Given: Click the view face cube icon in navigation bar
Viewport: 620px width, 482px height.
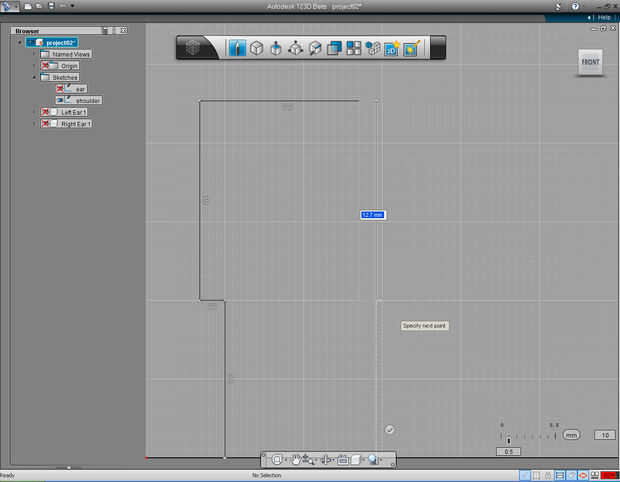Looking at the screenshot, I should click(x=356, y=459).
